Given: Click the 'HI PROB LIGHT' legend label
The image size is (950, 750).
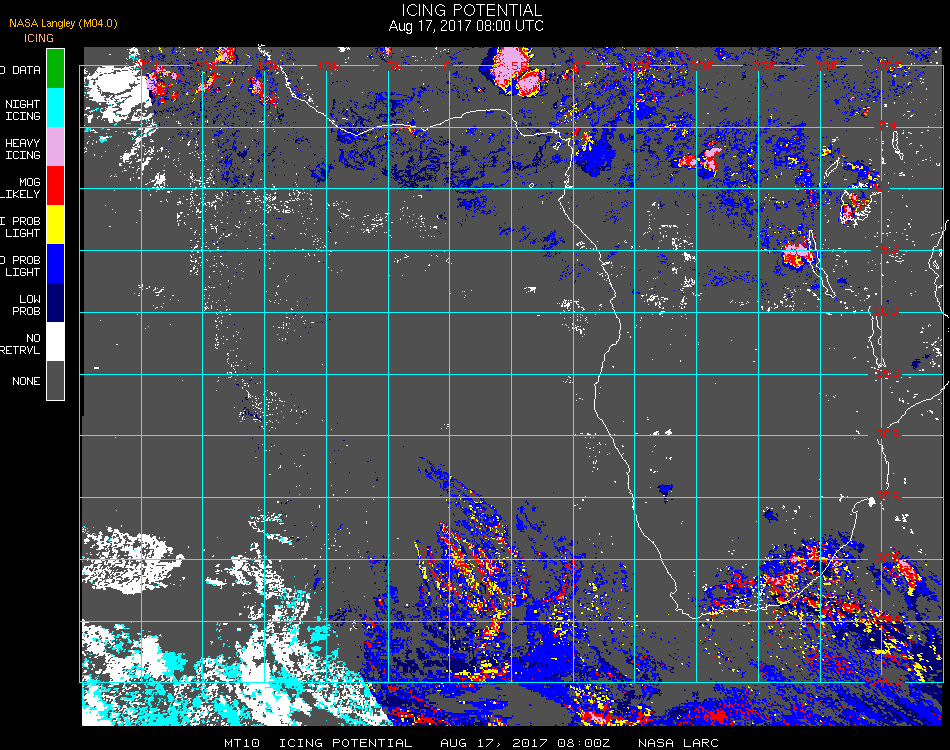Looking at the screenshot, I should [21, 227].
